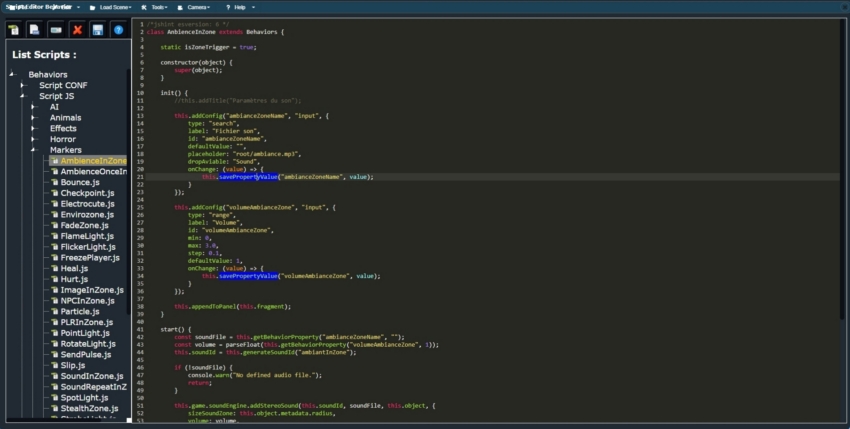Open the Tools menu

158,7
